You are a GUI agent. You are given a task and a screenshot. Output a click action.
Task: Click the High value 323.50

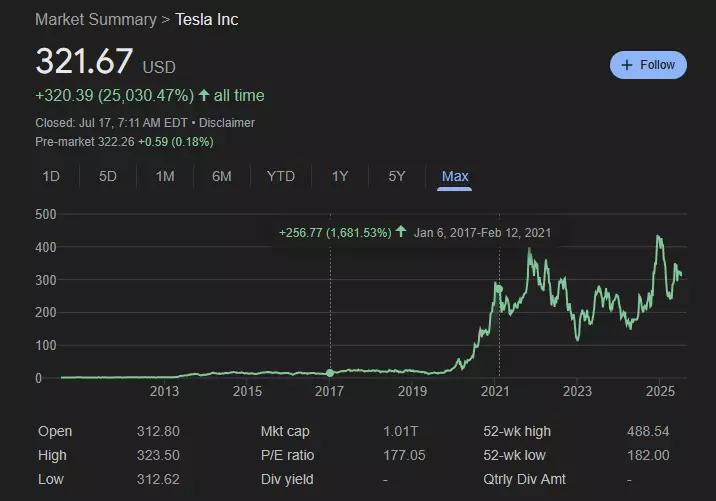158,455
